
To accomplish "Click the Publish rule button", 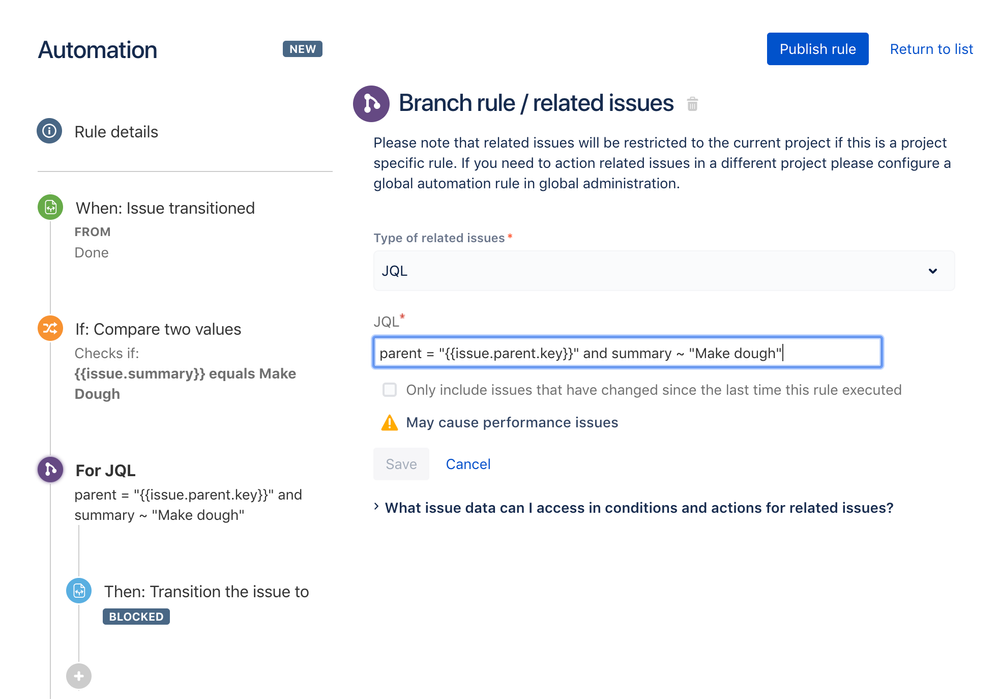I will click(817, 49).
